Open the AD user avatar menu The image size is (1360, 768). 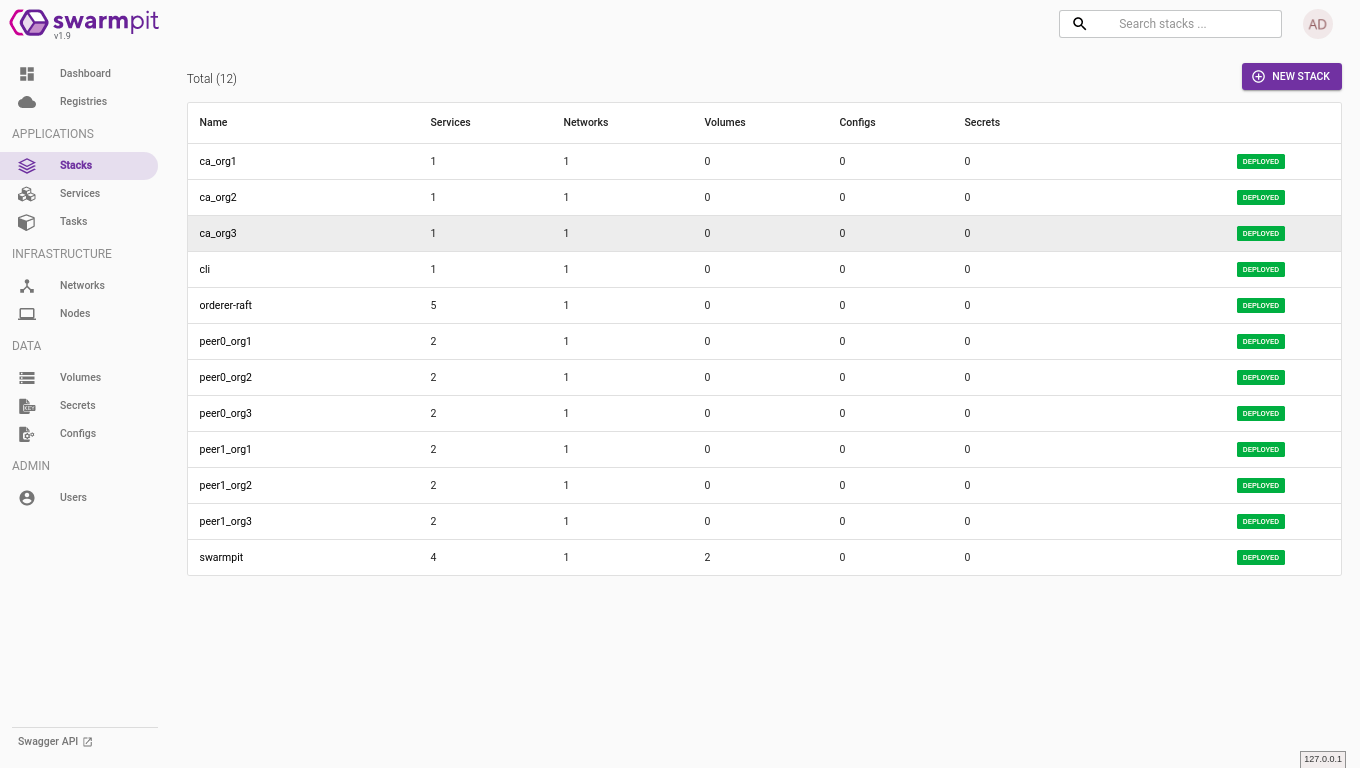pyautogui.click(x=1317, y=24)
